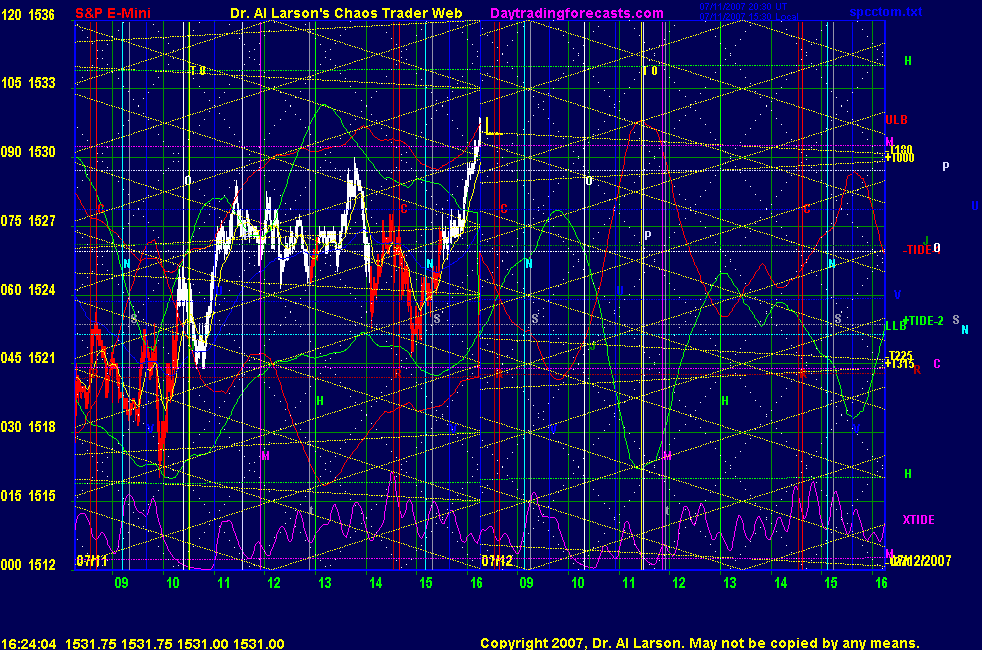Screen dimensions: 982x650
Task: Click the blue V legend letter at right margin
Action: pos(897,294)
